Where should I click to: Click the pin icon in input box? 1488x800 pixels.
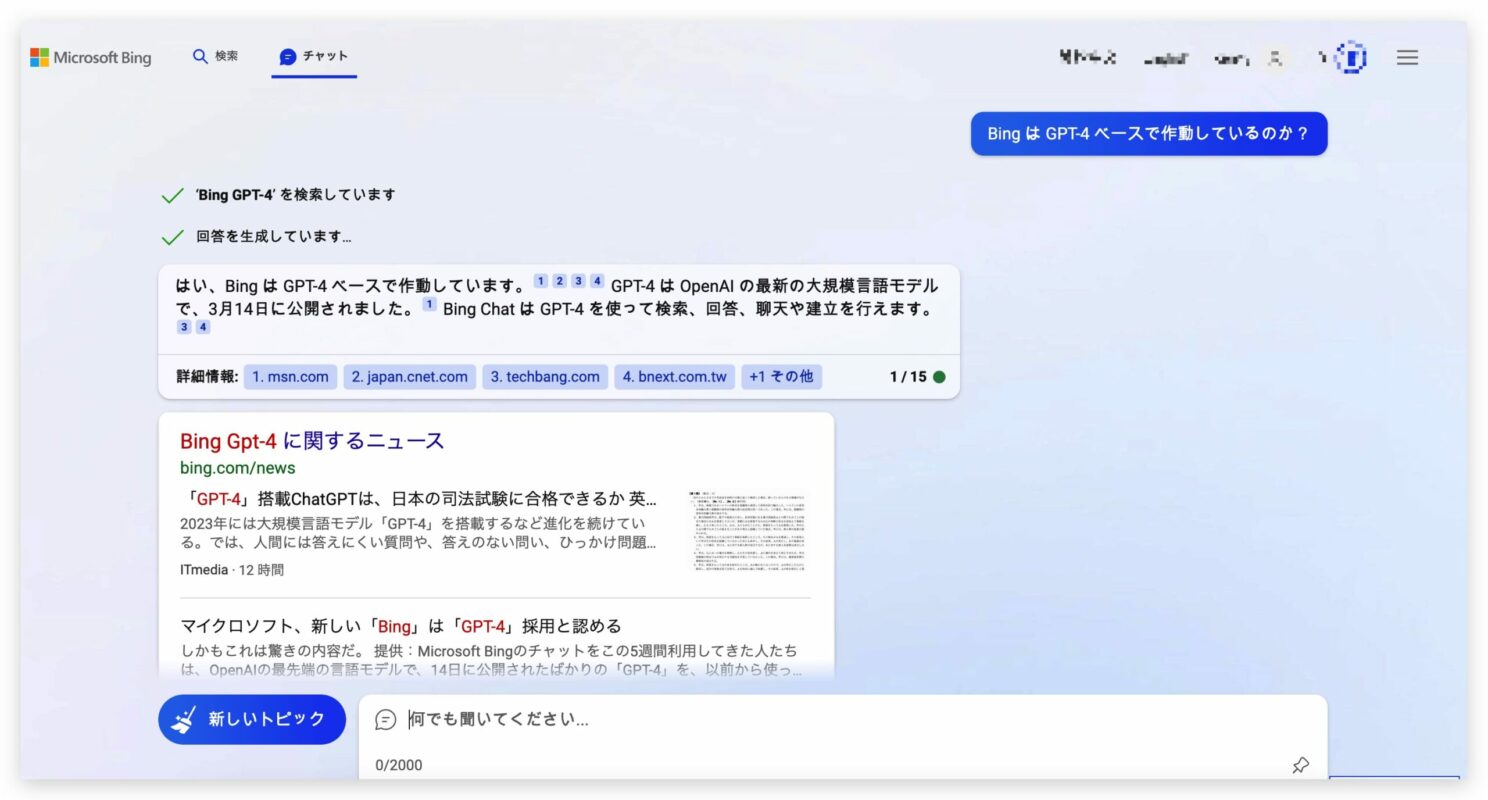(x=1300, y=765)
